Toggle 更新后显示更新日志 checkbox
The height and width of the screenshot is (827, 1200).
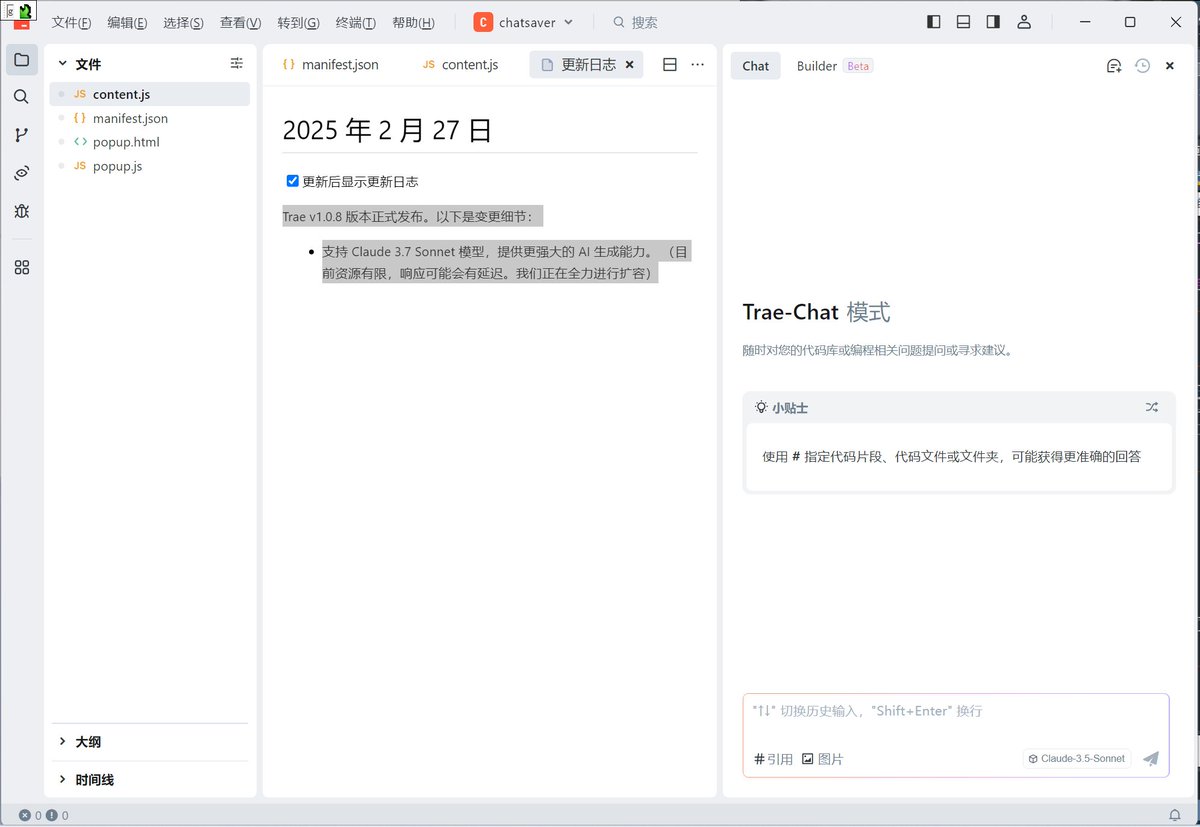pyautogui.click(x=293, y=181)
